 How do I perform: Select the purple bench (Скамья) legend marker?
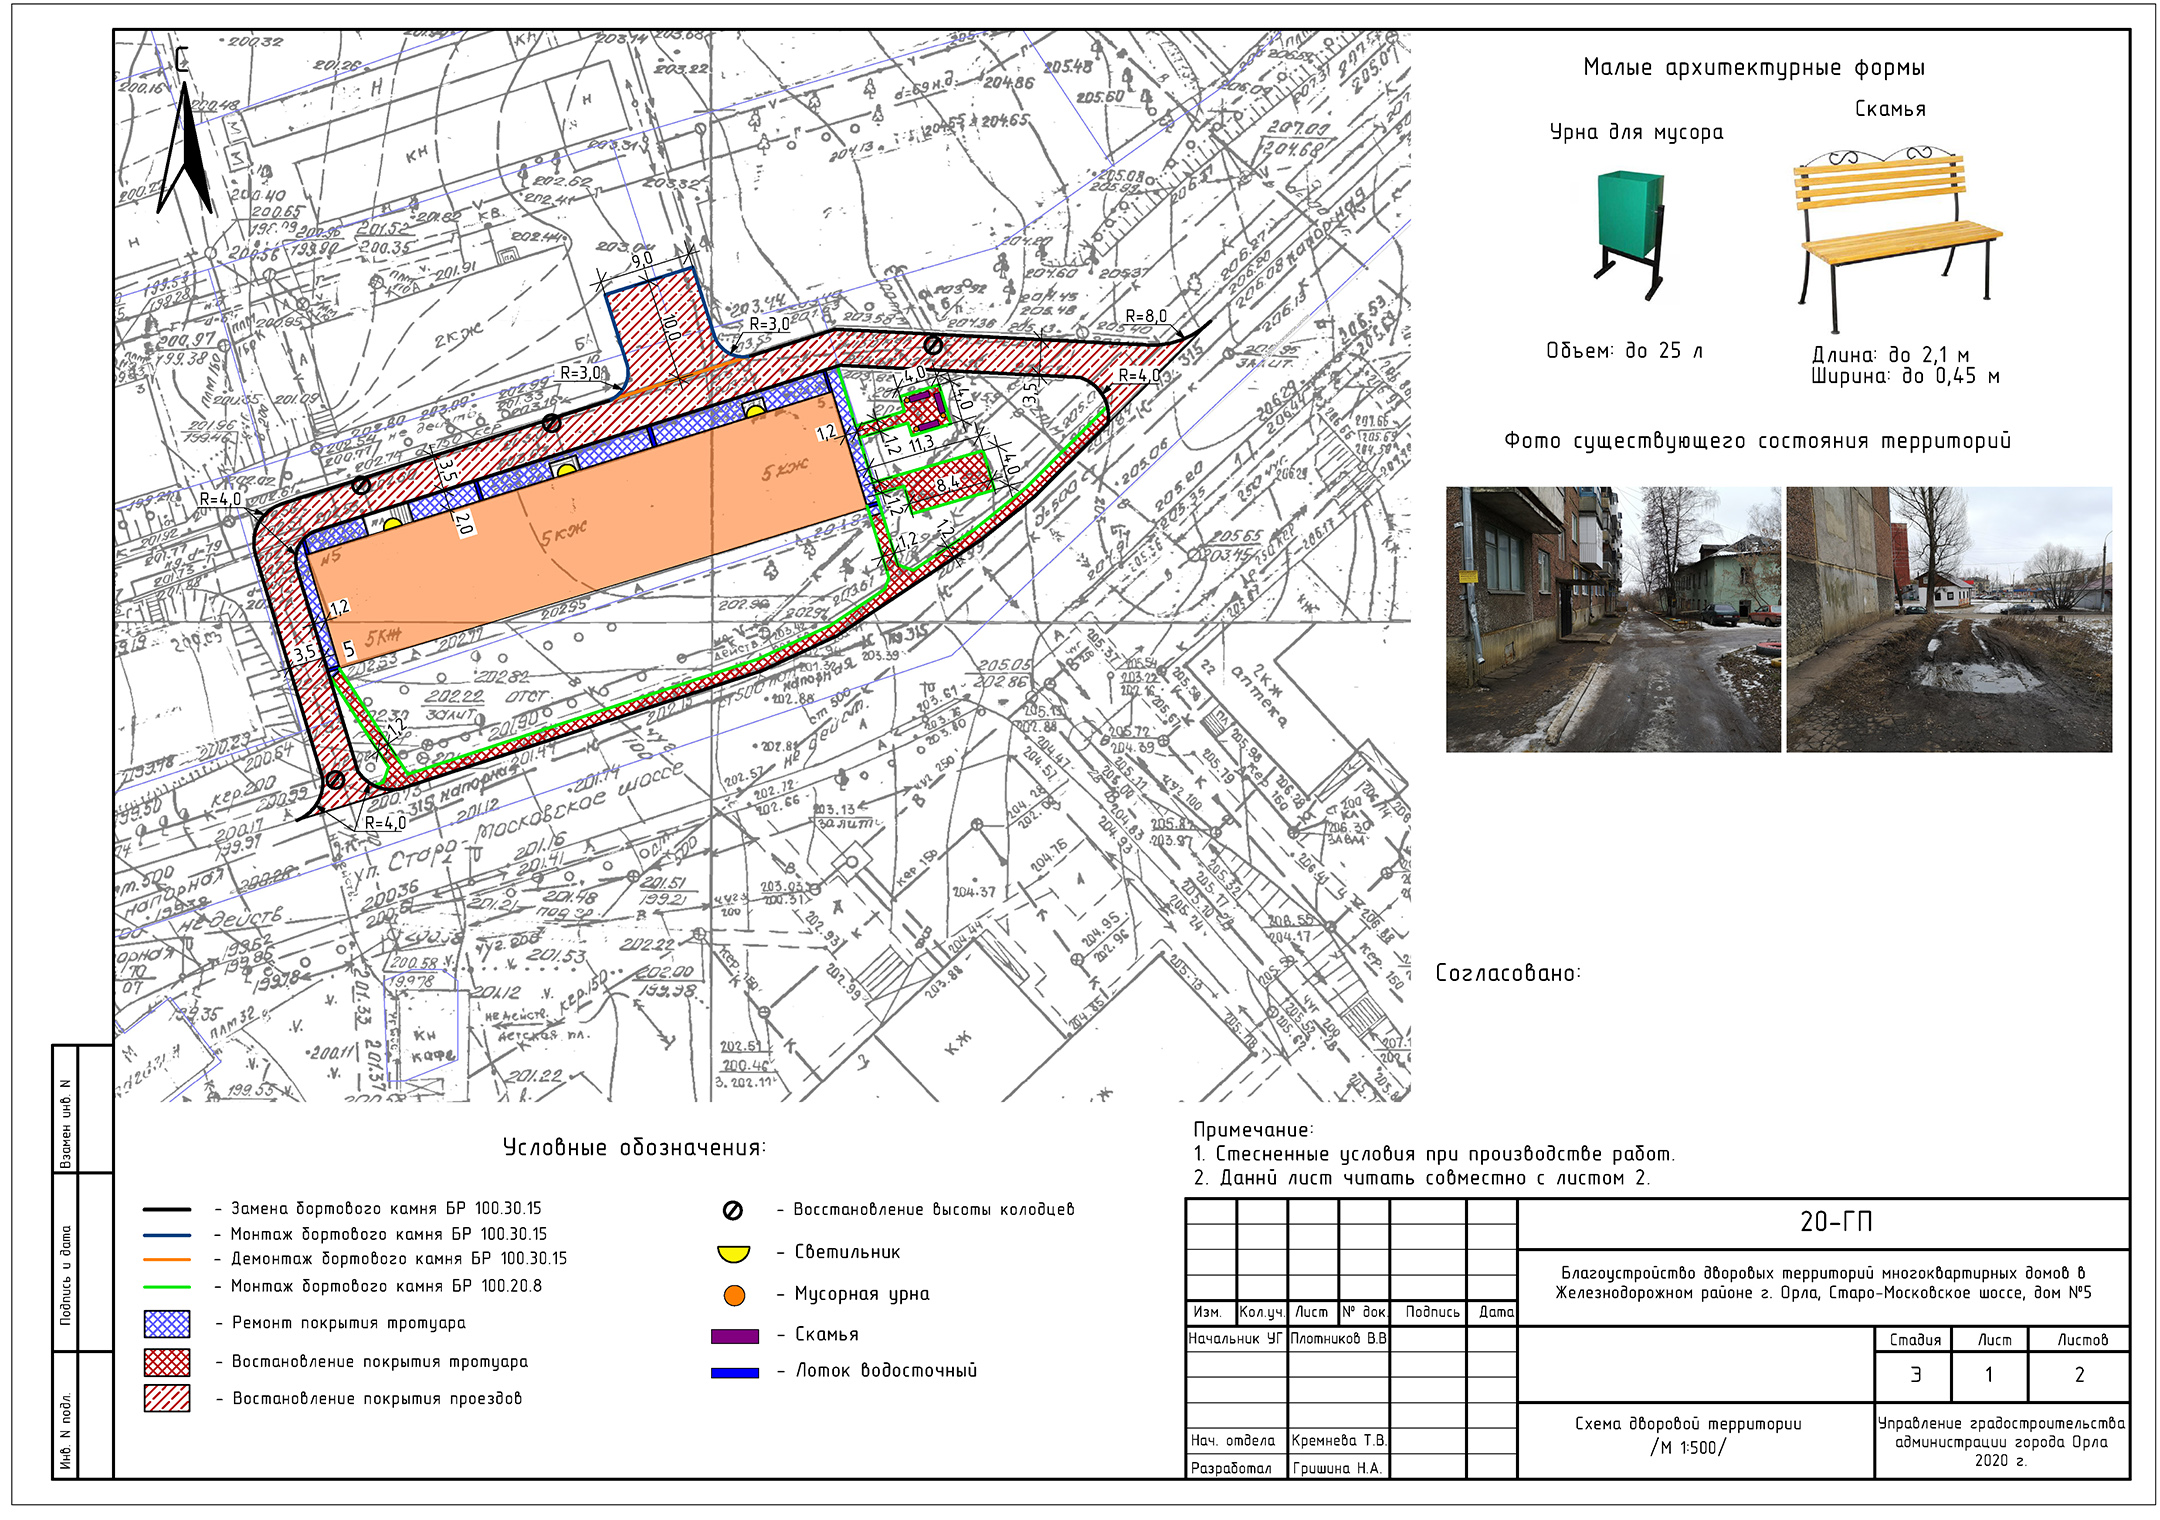coord(734,1336)
